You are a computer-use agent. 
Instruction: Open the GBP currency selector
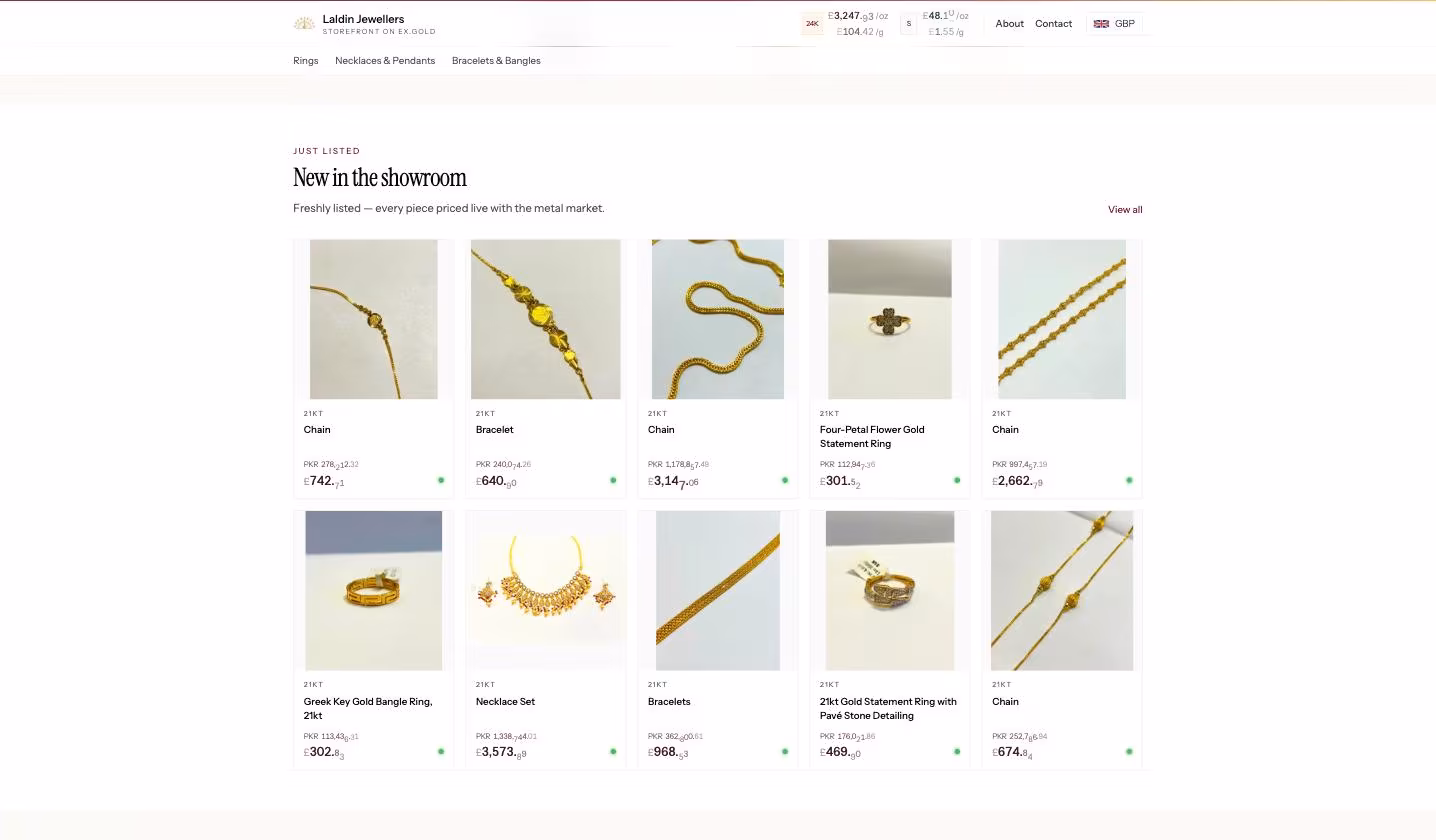(x=1114, y=23)
